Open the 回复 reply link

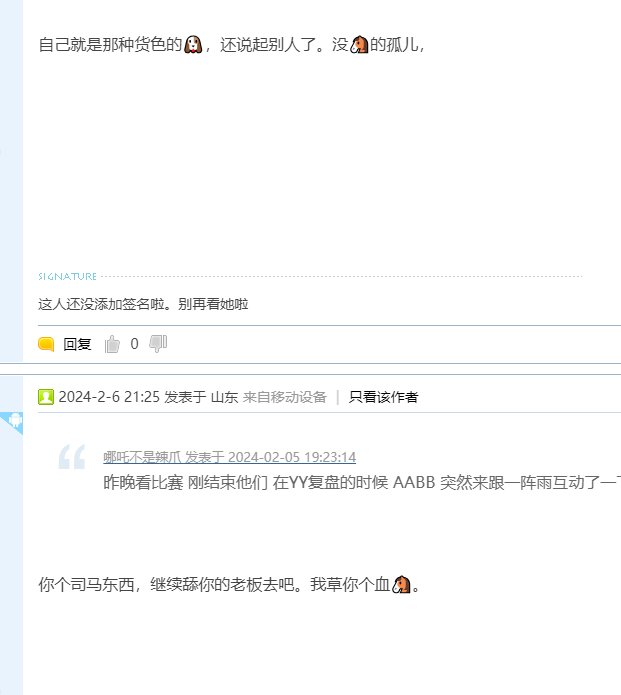pyautogui.click(x=77, y=344)
